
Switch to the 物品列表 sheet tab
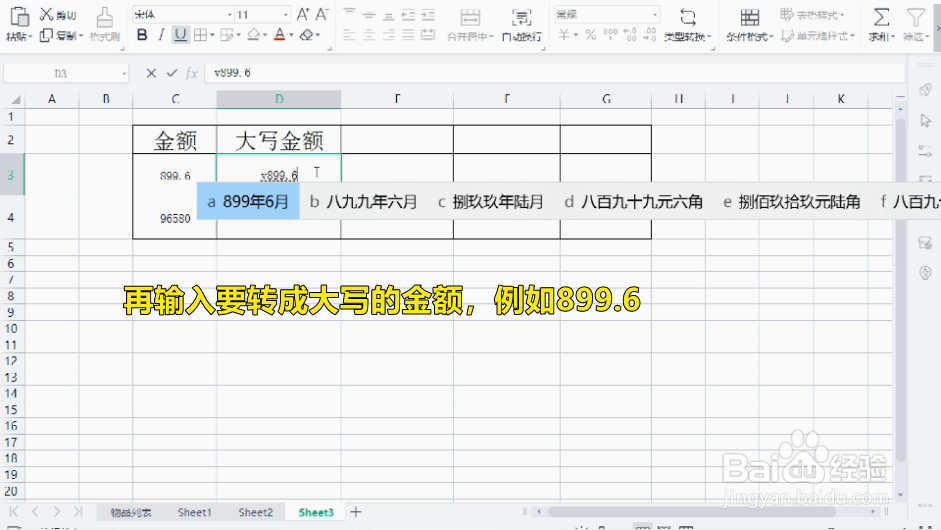pos(131,512)
